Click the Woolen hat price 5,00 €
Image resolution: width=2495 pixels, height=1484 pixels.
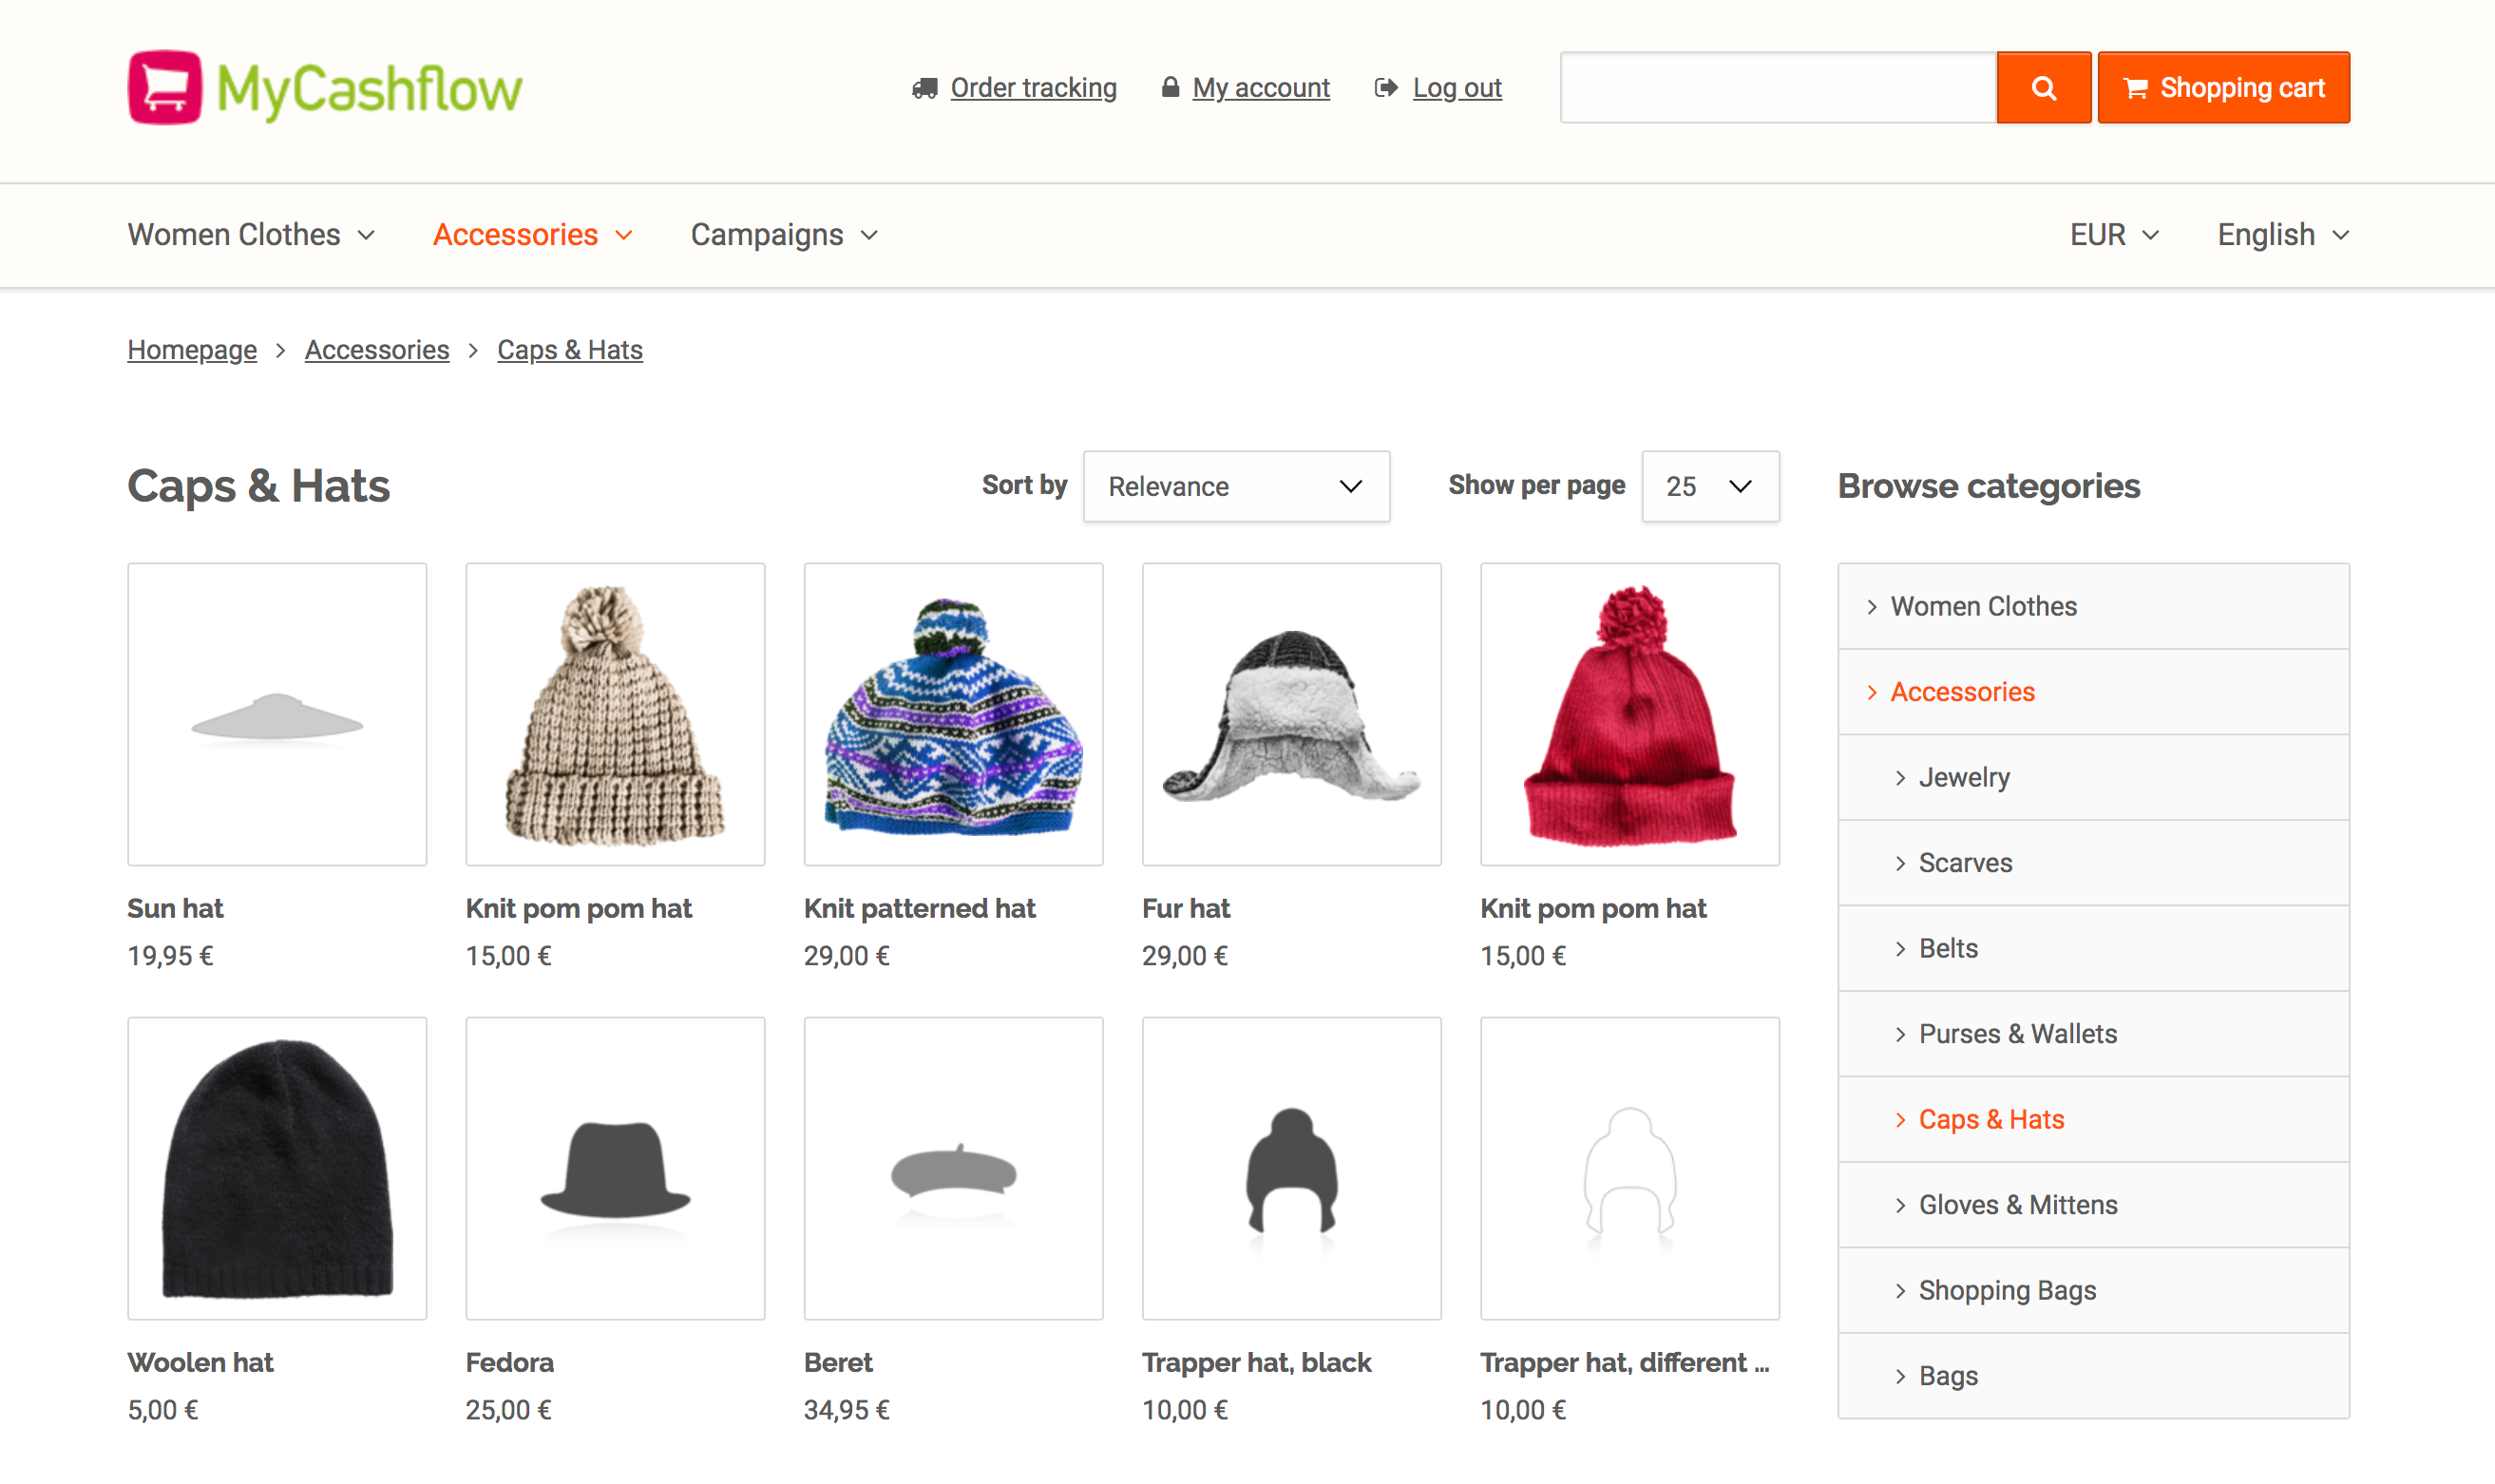(x=162, y=1410)
